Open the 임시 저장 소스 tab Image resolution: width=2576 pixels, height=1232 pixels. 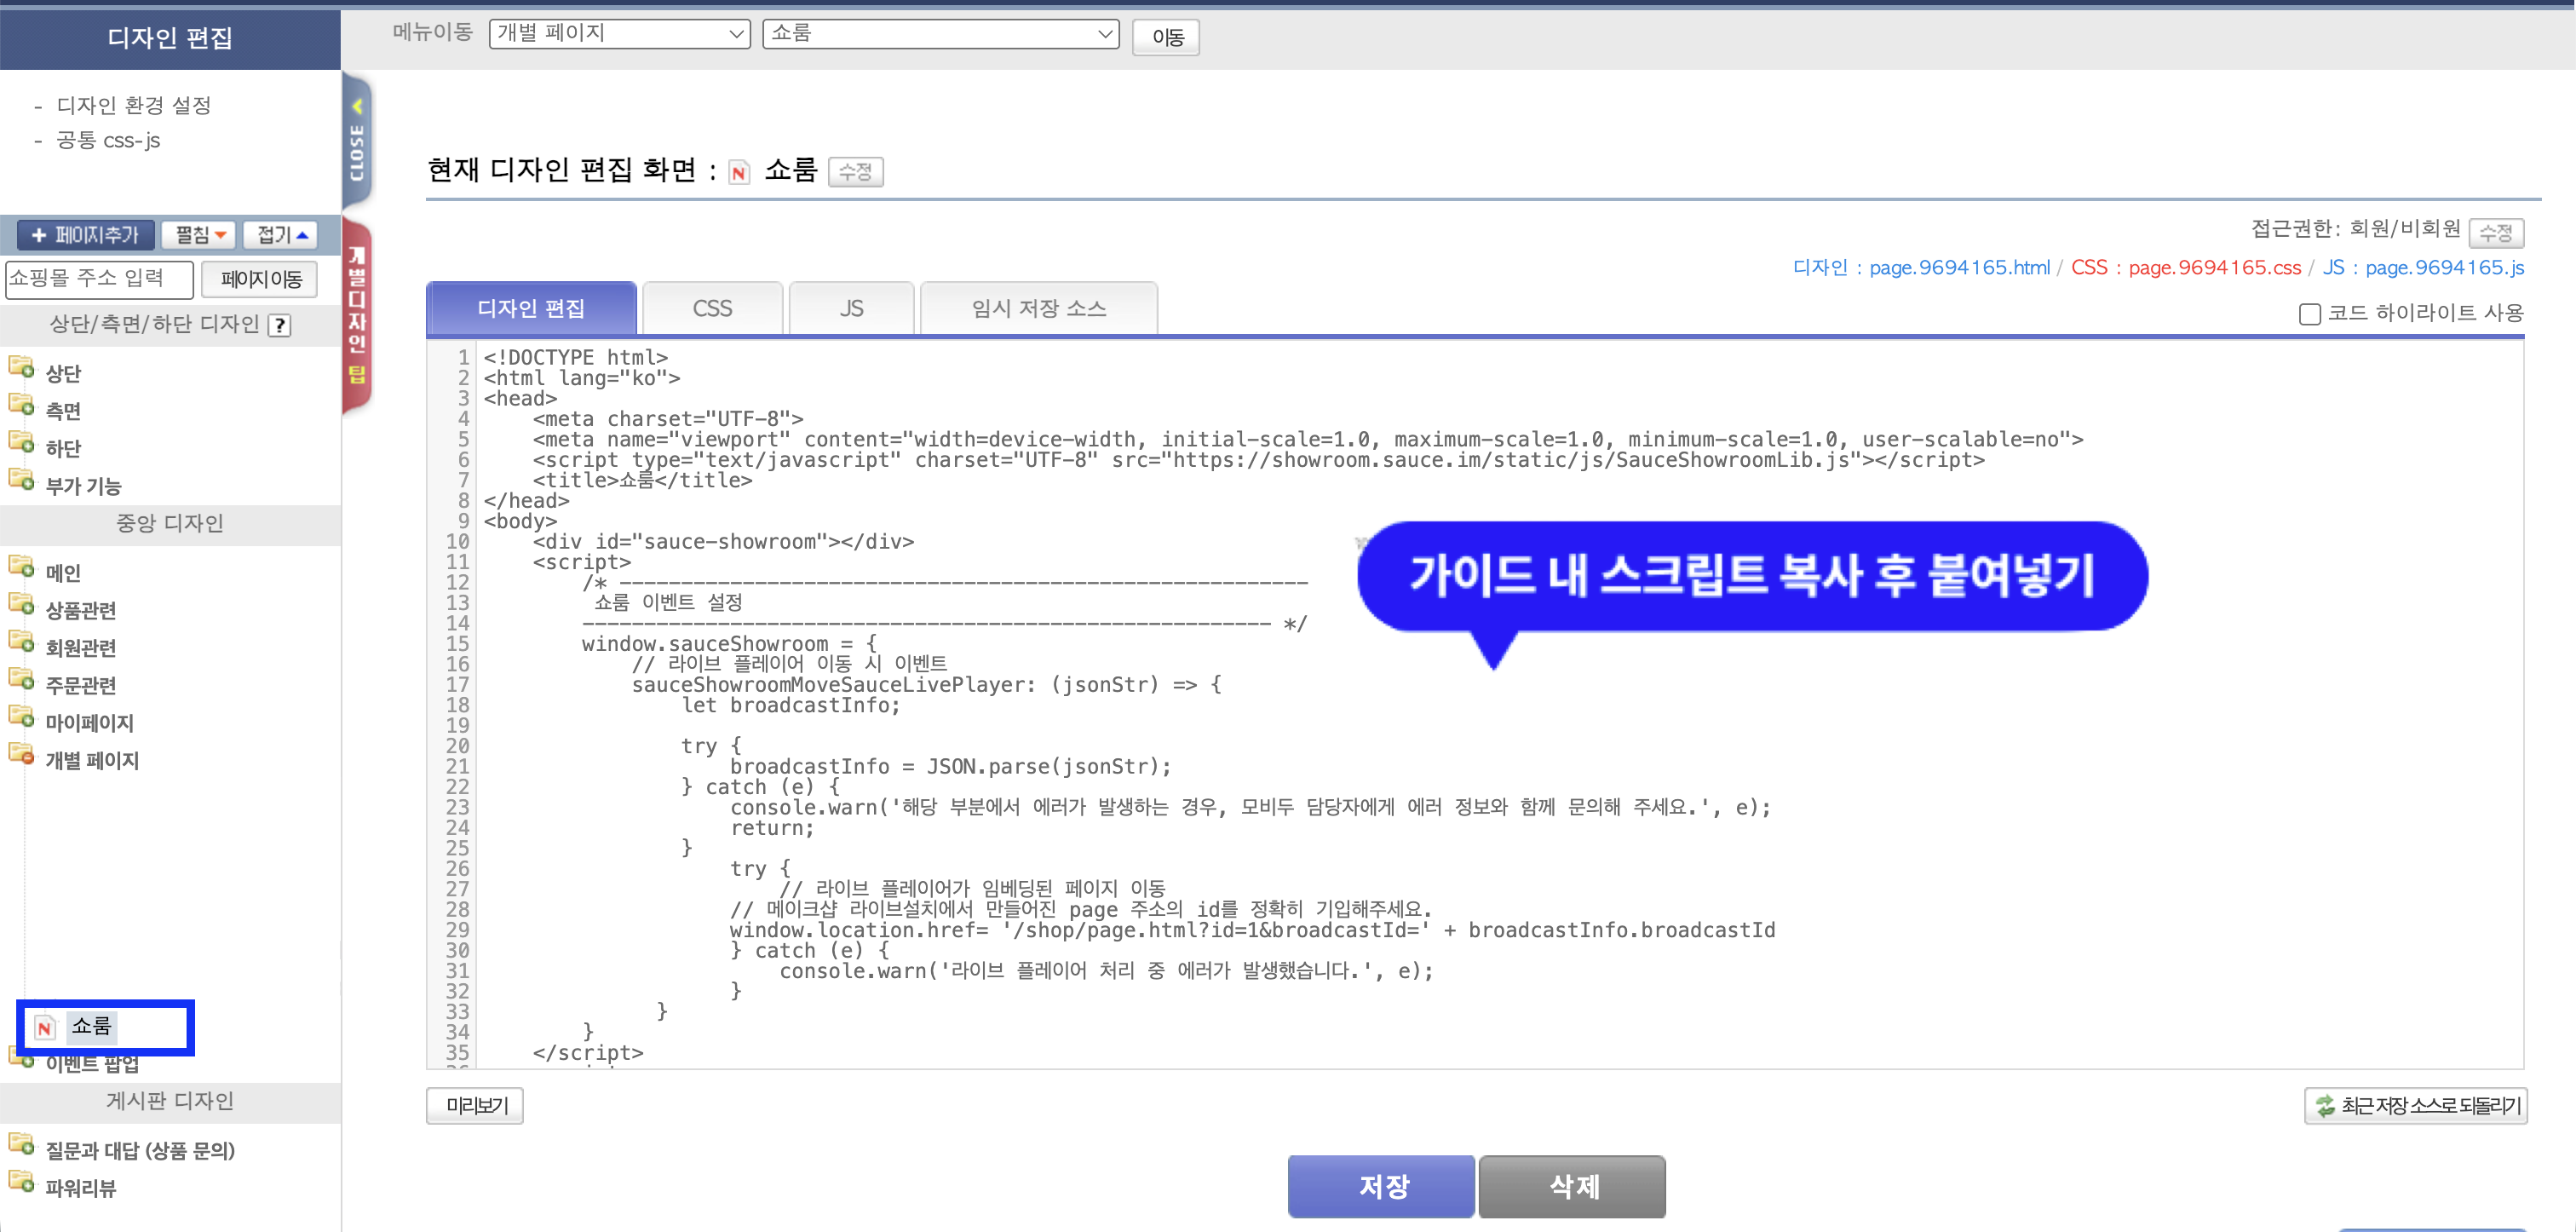[1038, 309]
